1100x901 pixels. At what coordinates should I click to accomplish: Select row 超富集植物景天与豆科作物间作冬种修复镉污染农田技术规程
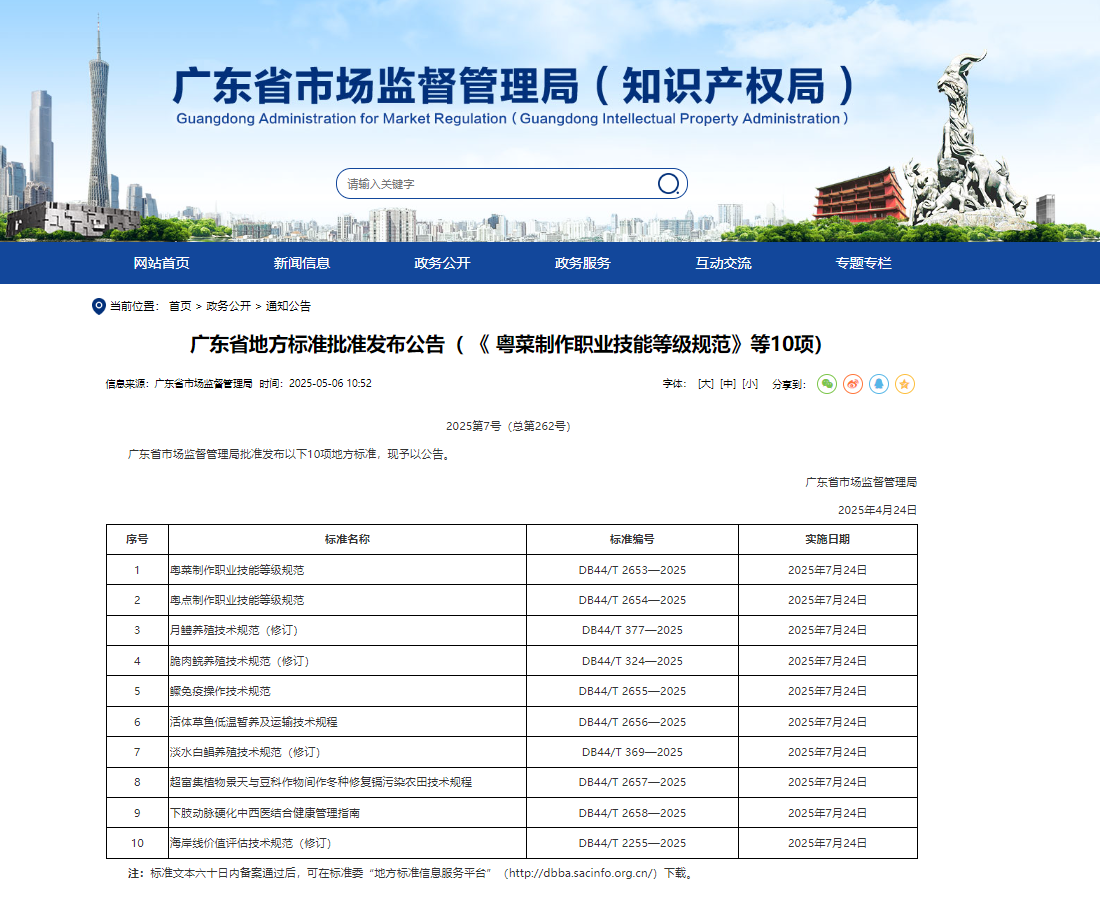511,782
